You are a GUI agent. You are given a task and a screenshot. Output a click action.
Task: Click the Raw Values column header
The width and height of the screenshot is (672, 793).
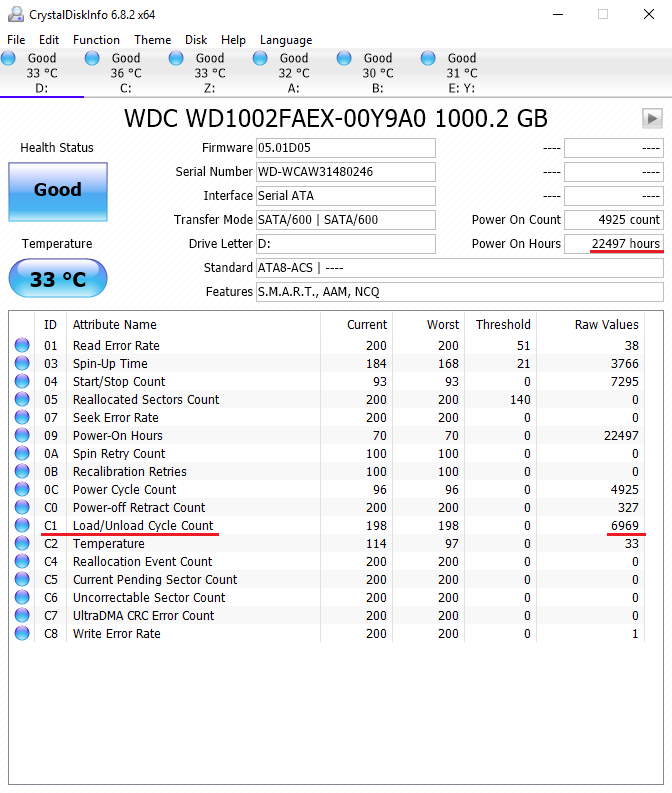[x=606, y=325]
